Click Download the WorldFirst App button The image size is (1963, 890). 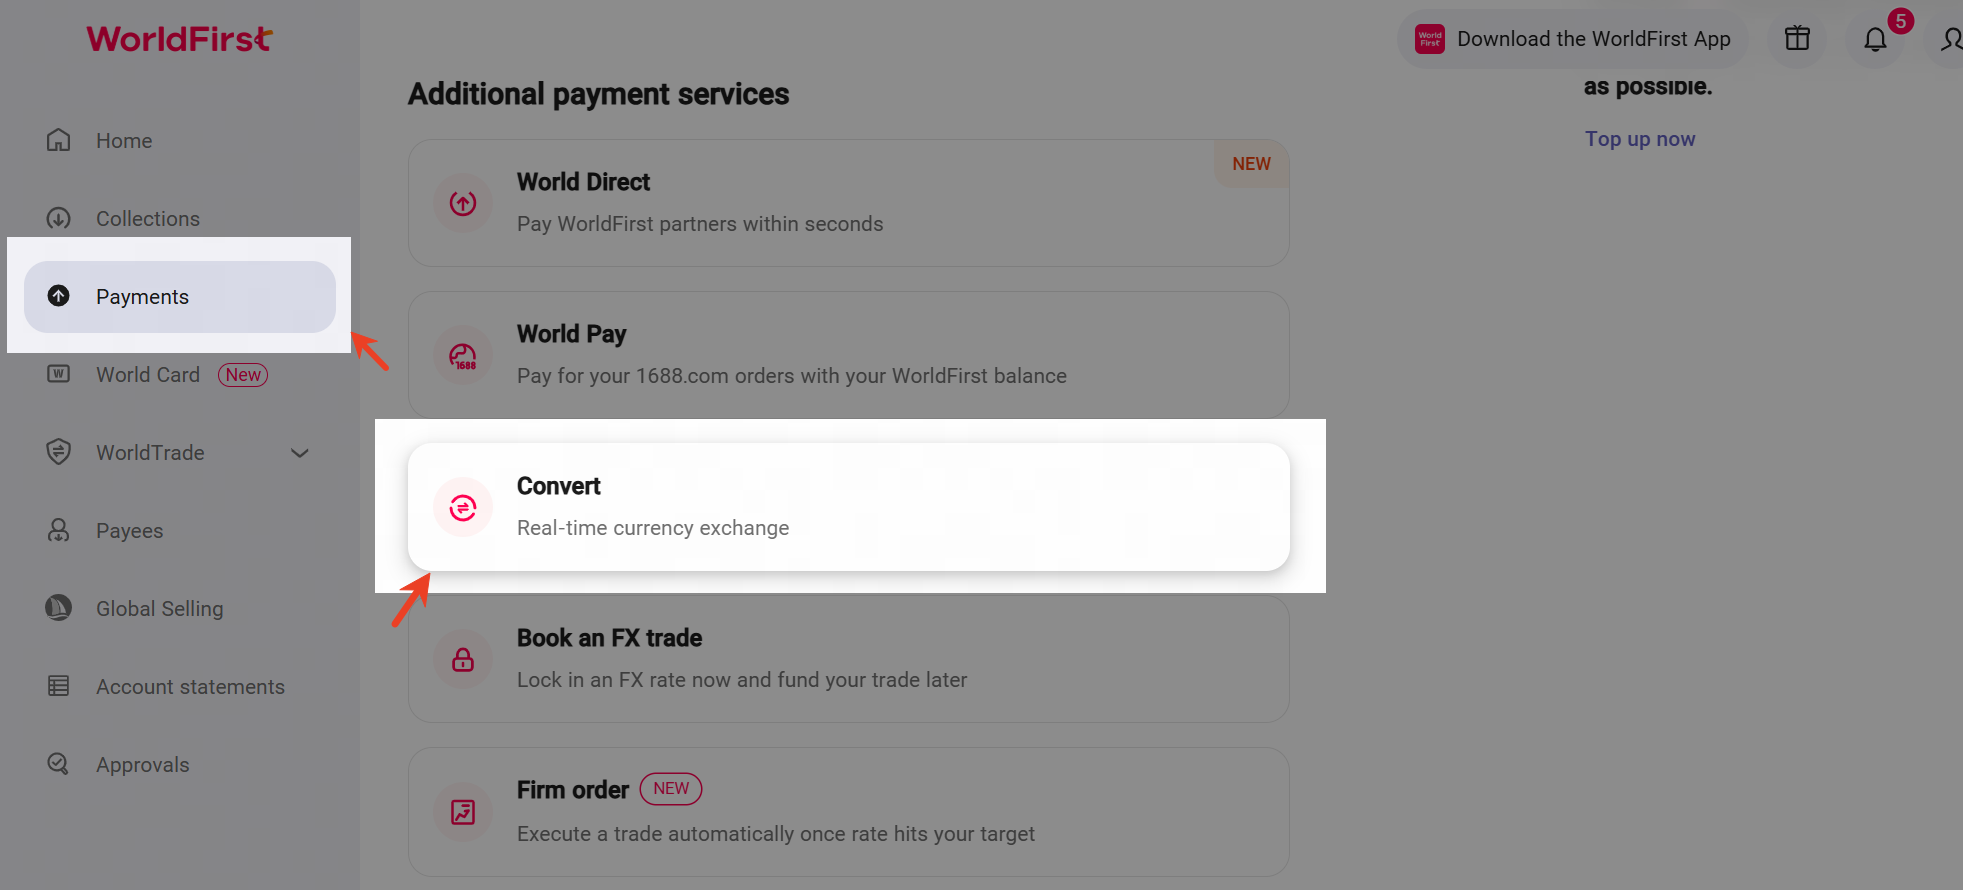tap(1573, 40)
